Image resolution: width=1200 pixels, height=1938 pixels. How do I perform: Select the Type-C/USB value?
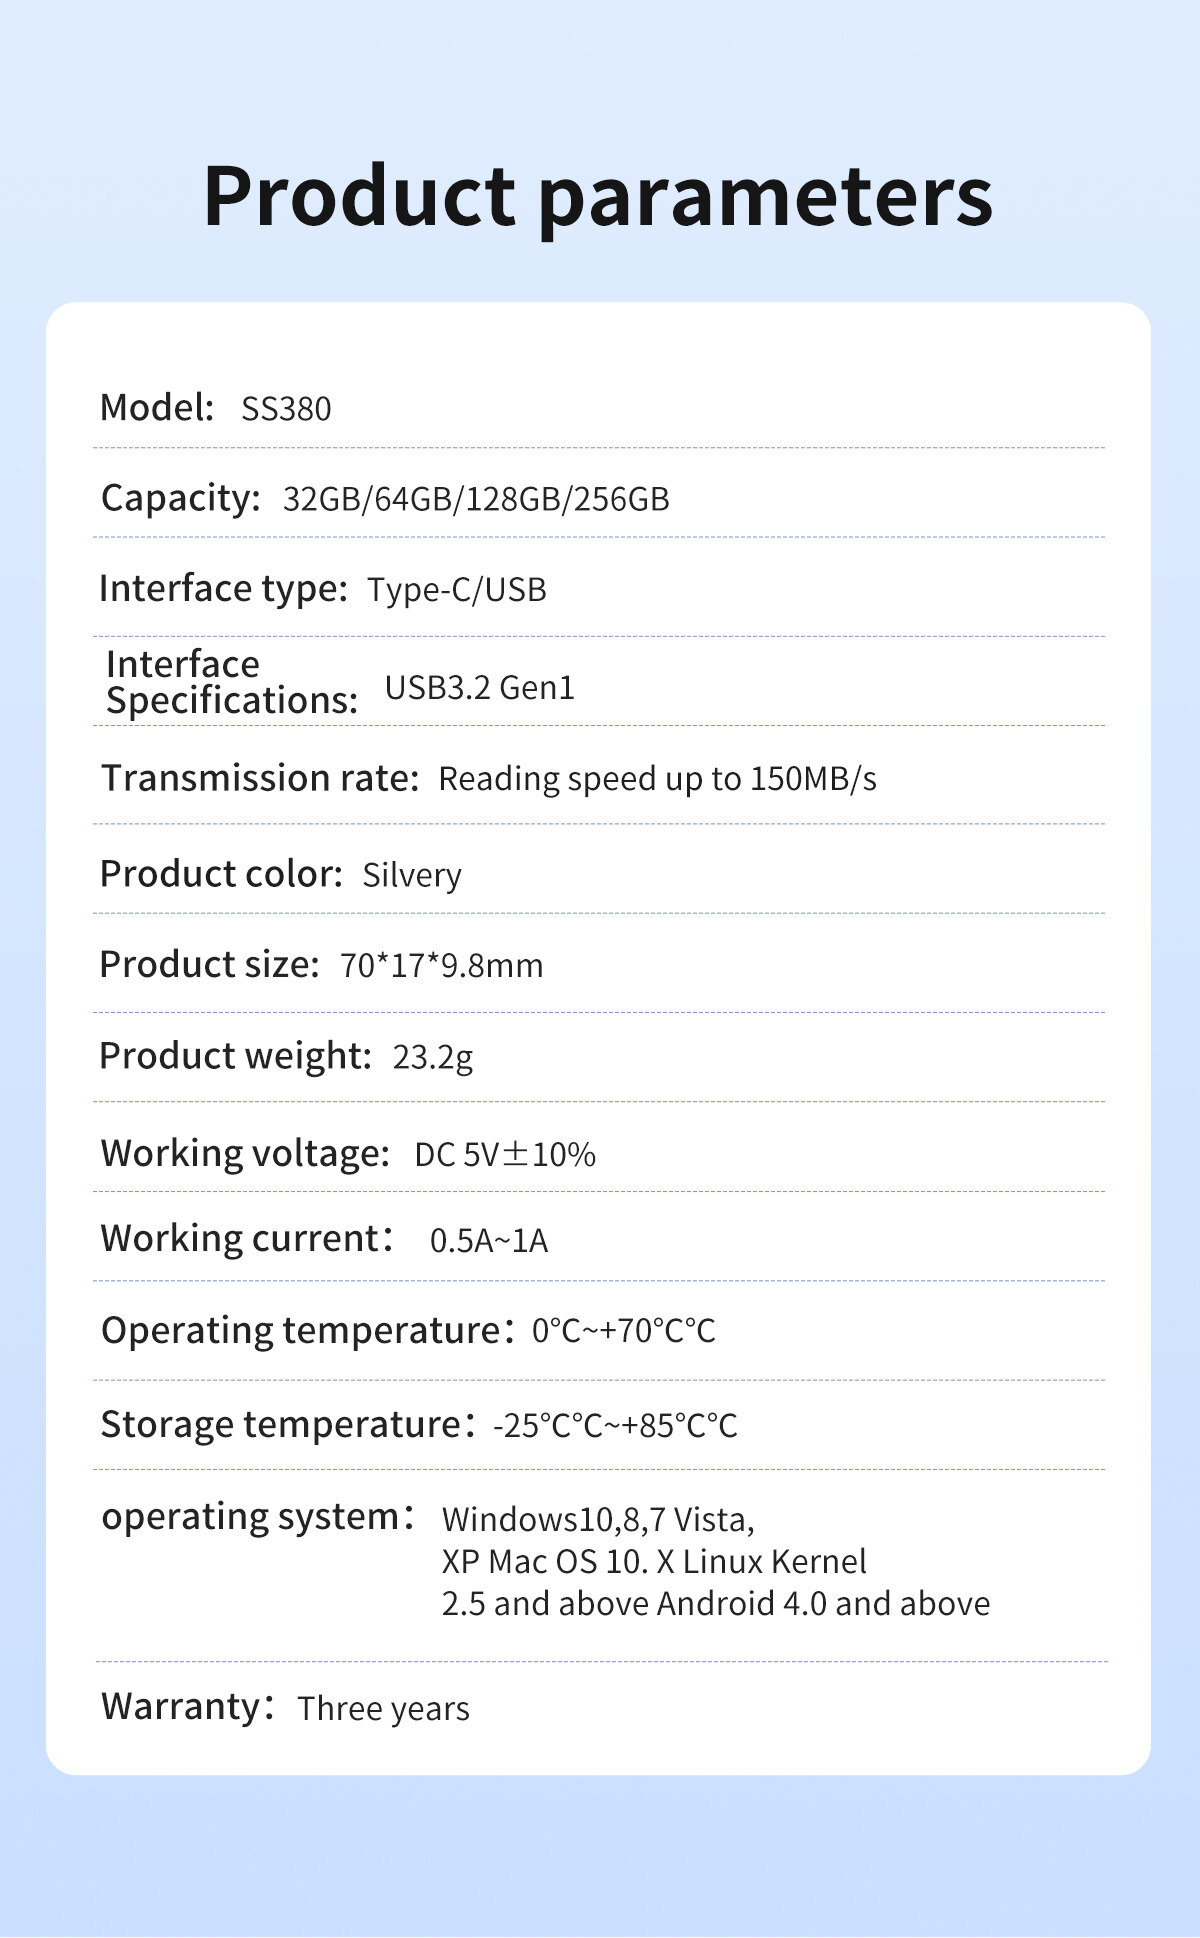coord(457,590)
